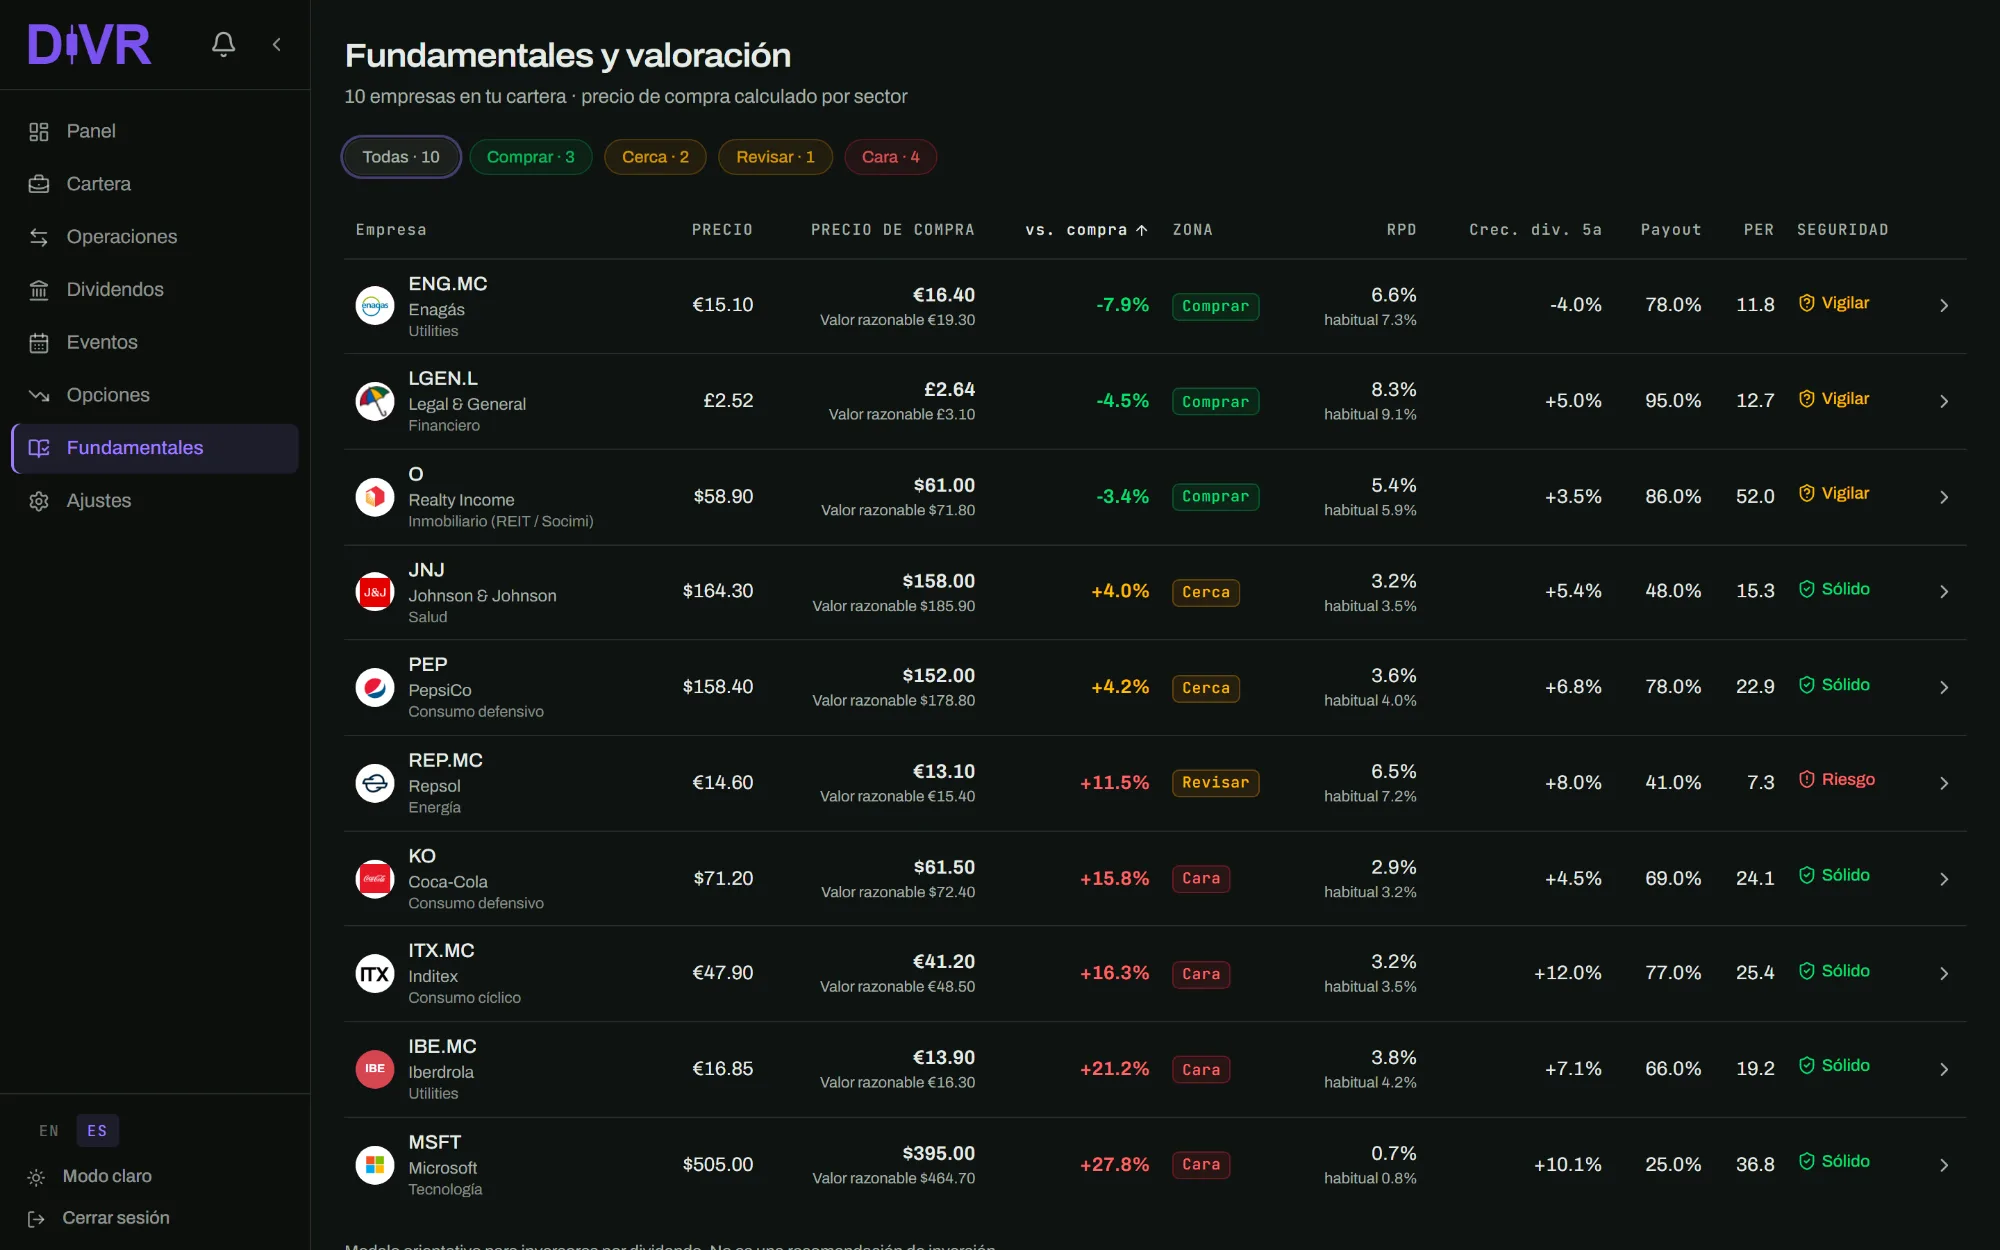
Task: Click the Riesgo warning icon for Repsol
Action: [x=1807, y=779]
